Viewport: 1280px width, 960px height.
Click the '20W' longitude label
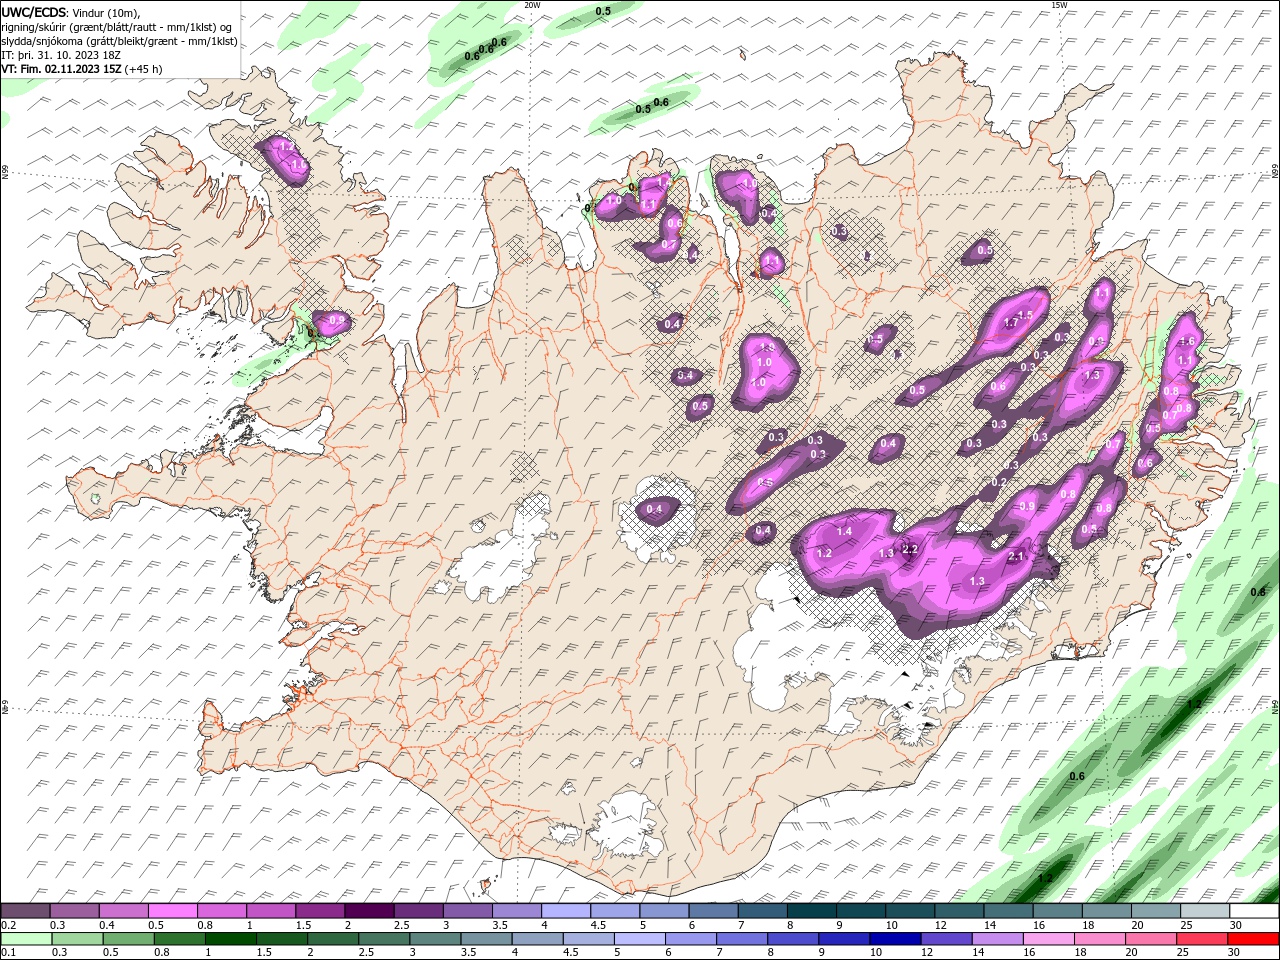[x=532, y=5]
